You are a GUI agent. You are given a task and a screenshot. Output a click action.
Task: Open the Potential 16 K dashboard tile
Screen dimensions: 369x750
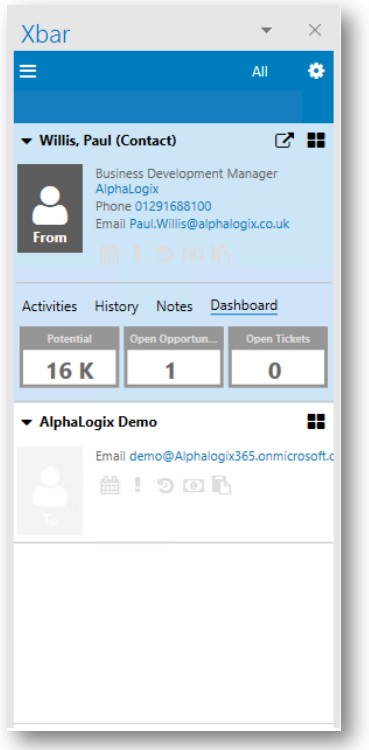click(69, 357)
